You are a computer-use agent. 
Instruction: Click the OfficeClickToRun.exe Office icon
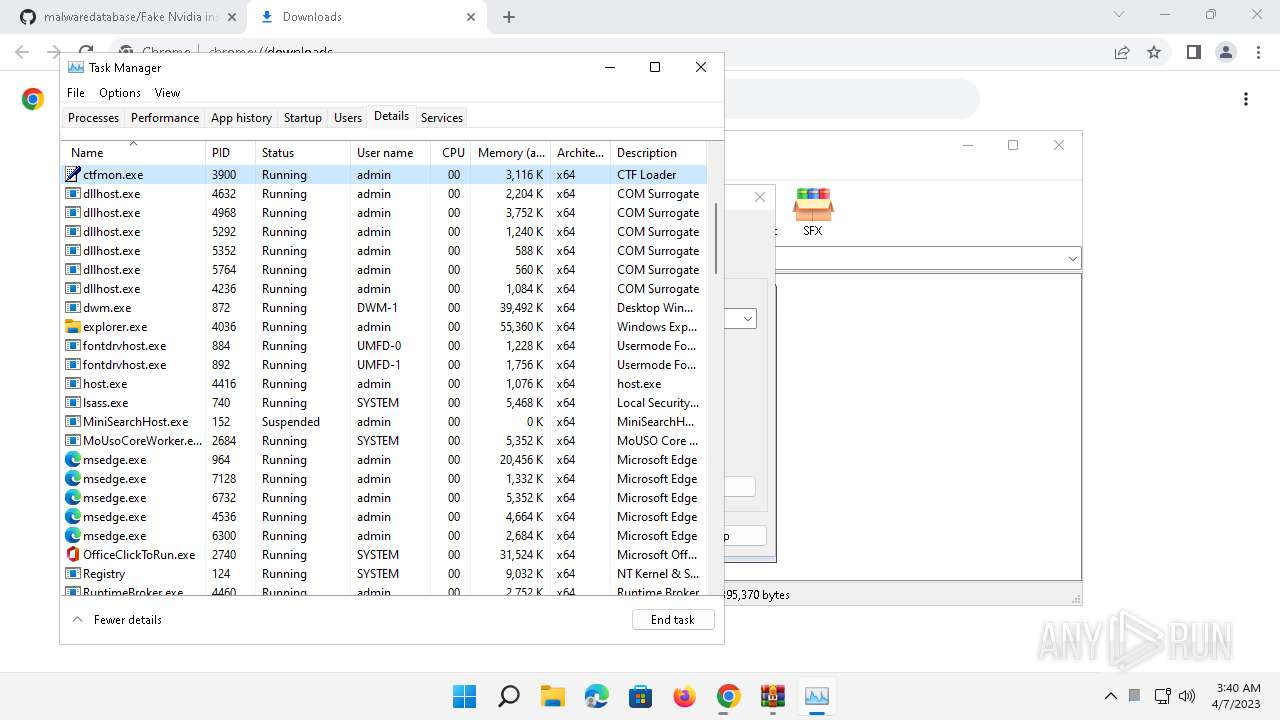(73, 554)
